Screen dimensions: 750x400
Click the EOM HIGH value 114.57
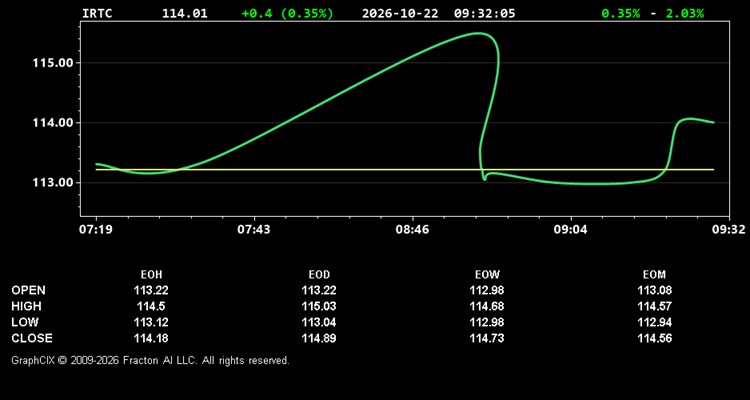(x=654, y=306)
